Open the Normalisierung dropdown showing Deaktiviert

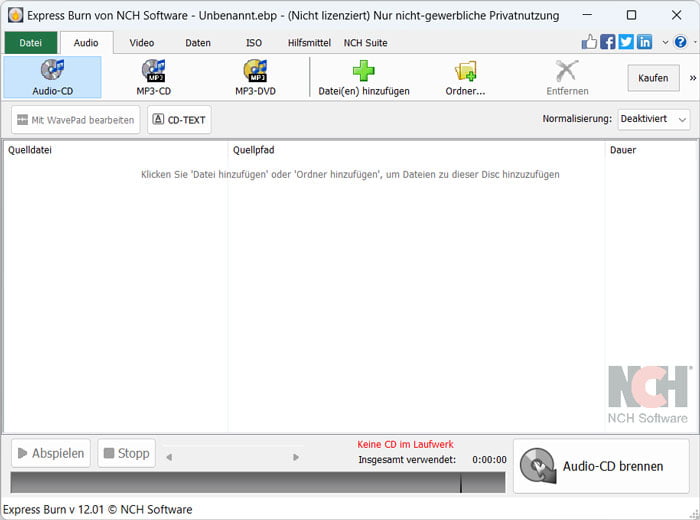(654, 119)
